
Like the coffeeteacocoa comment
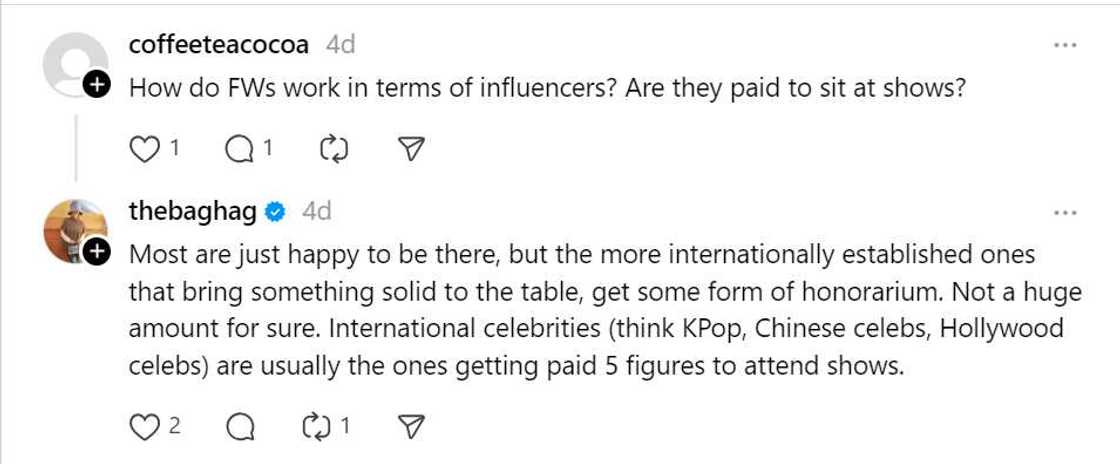[146, 149]
